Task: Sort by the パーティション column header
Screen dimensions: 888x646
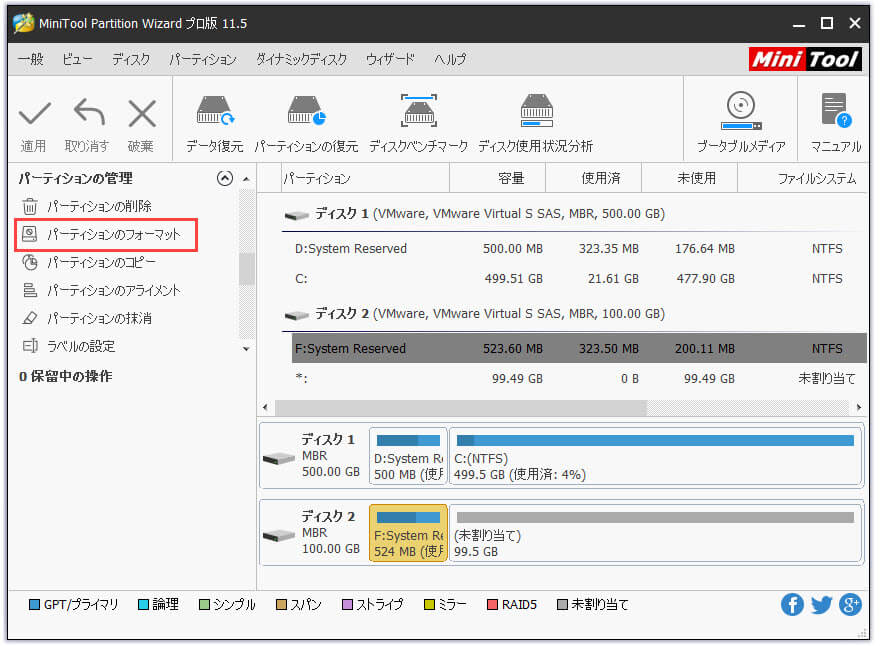Action: 366,178
